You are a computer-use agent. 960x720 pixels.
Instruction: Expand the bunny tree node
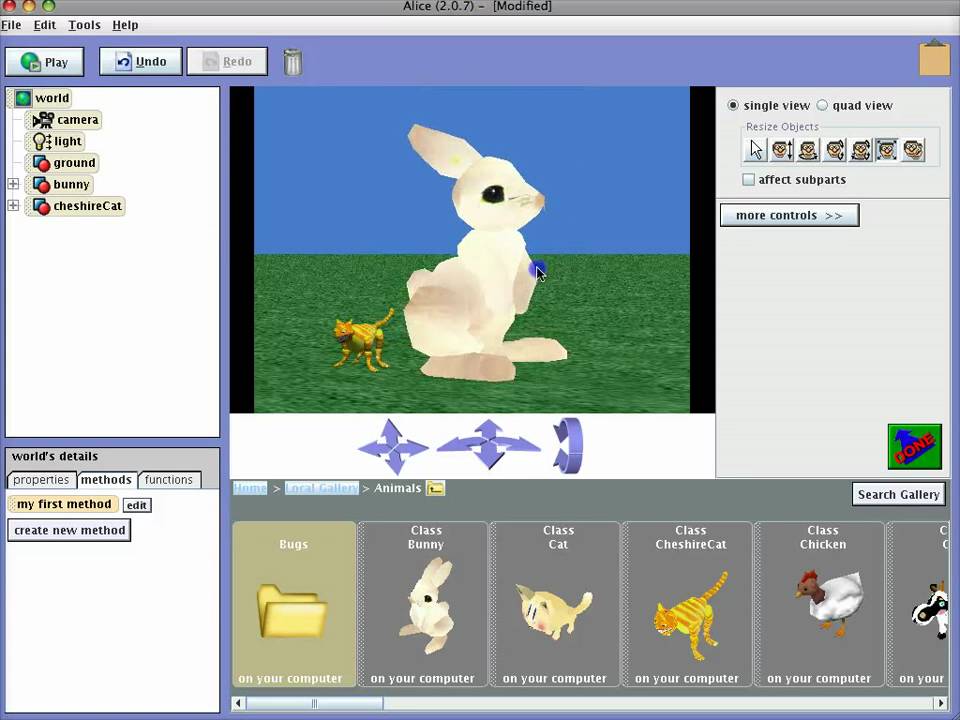pyautogui.click(x=13, y=184)
